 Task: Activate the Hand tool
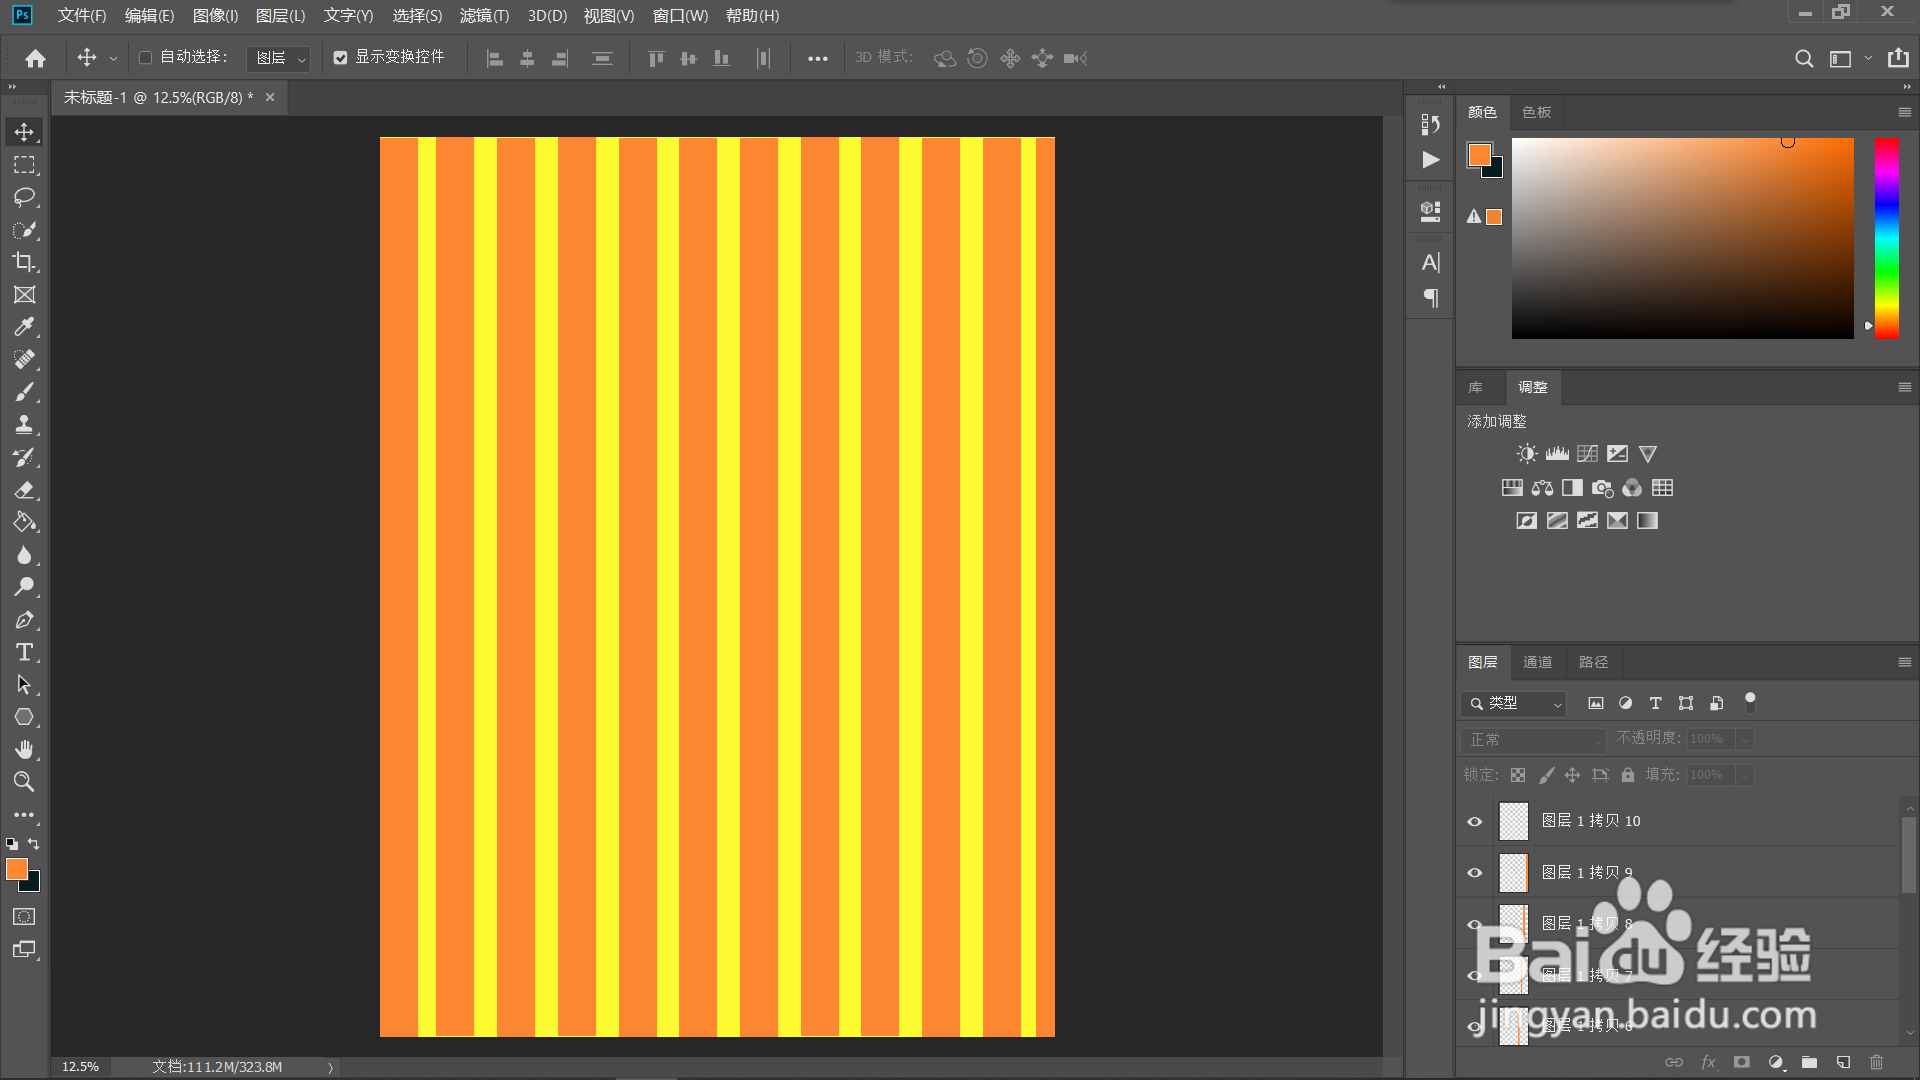tap(24, 749)
